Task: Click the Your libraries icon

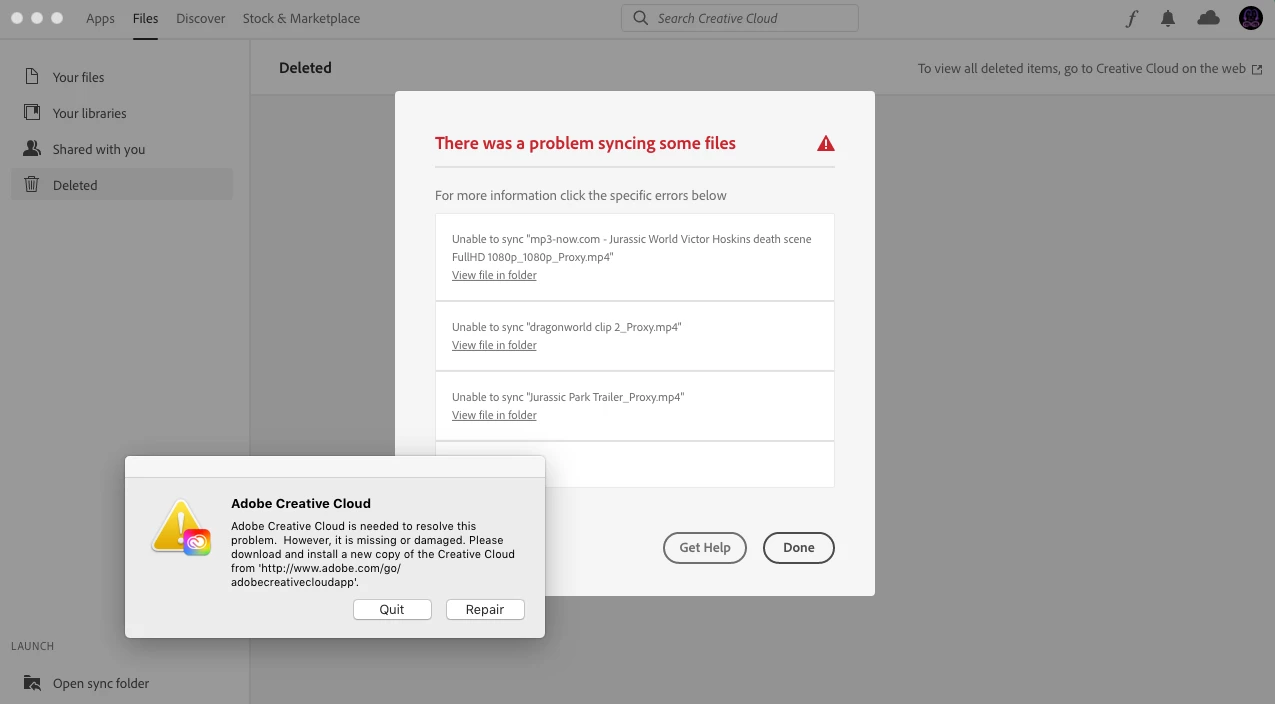Action: [x=32, y=113]
